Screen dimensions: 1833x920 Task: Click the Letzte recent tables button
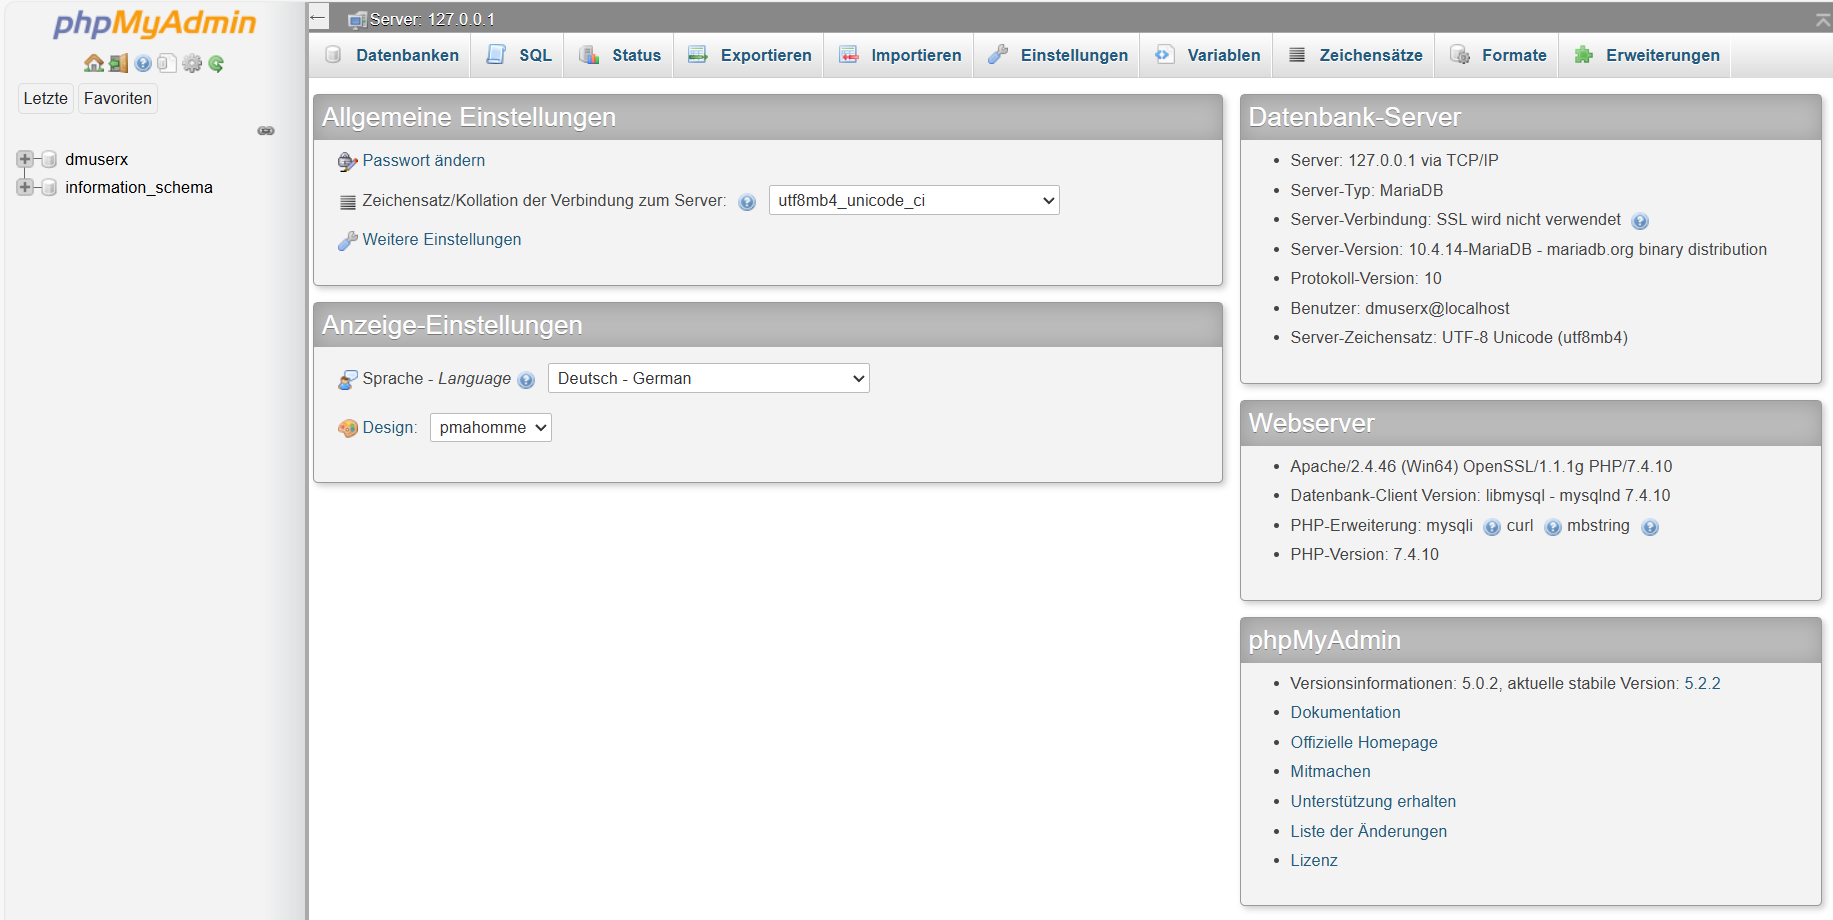[46, 98]
